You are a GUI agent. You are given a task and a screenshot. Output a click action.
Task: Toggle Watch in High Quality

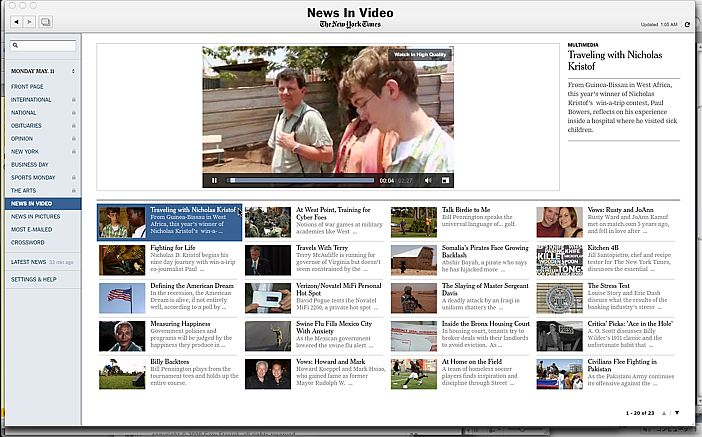coord(421,54)
